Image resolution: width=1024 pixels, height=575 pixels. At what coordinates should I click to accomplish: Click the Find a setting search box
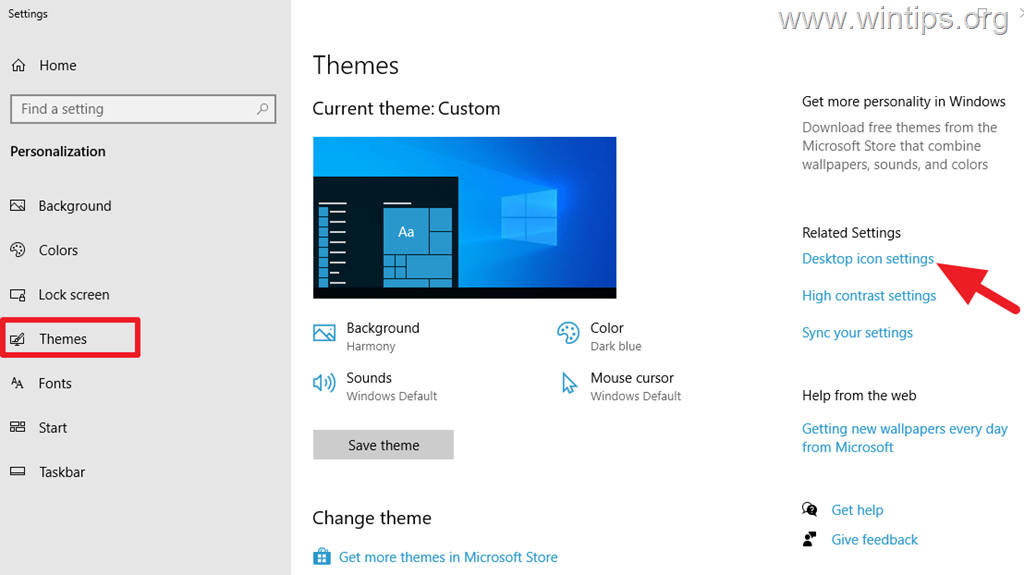[143, 108]
